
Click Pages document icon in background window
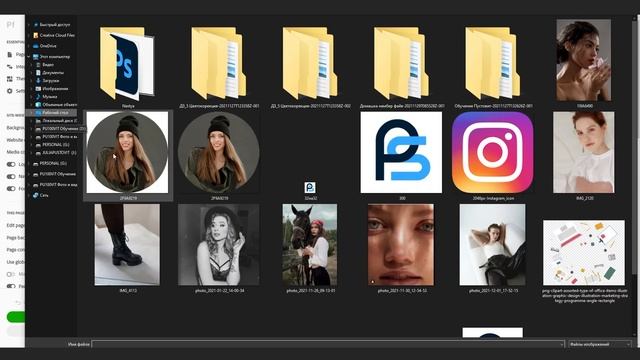[10, 54]
